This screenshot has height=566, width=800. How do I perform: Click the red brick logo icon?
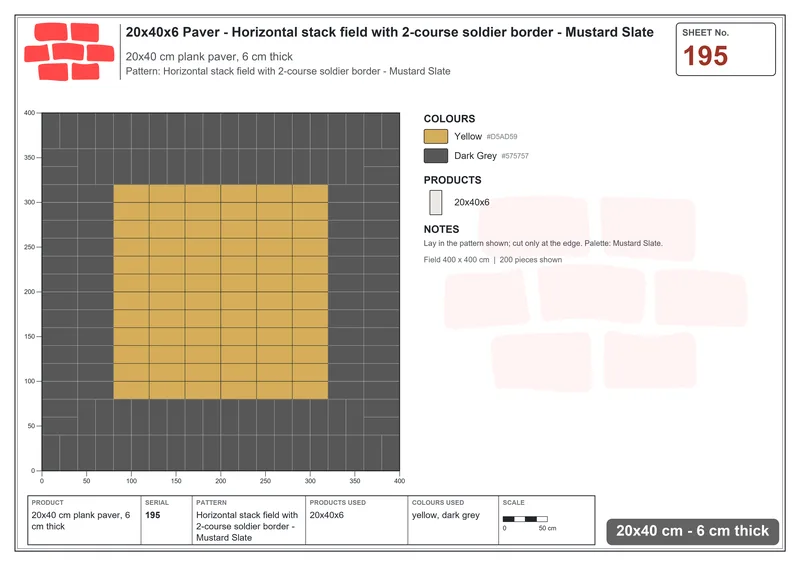click(69, 52)
